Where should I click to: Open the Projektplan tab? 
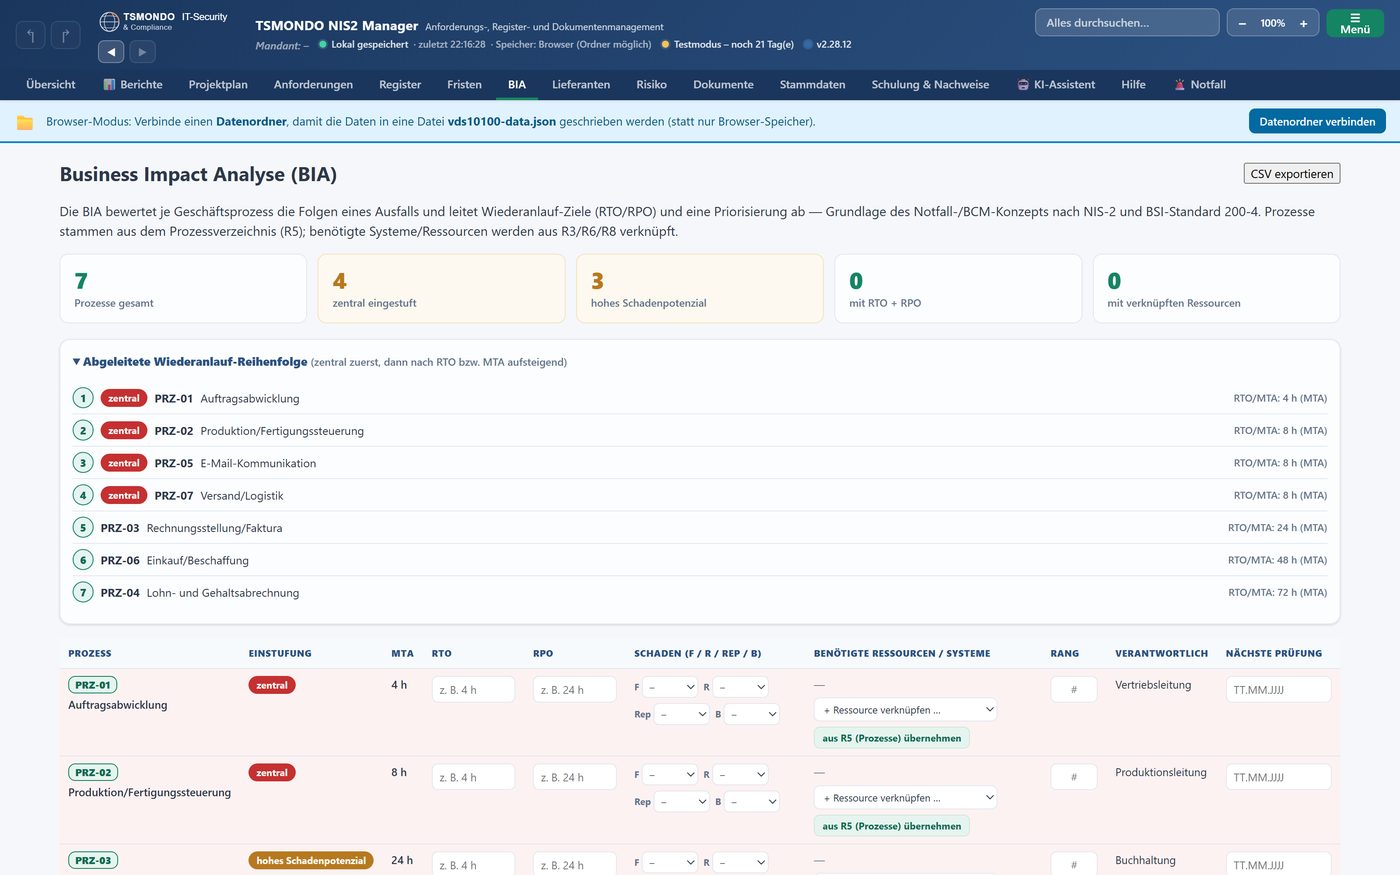218,85
